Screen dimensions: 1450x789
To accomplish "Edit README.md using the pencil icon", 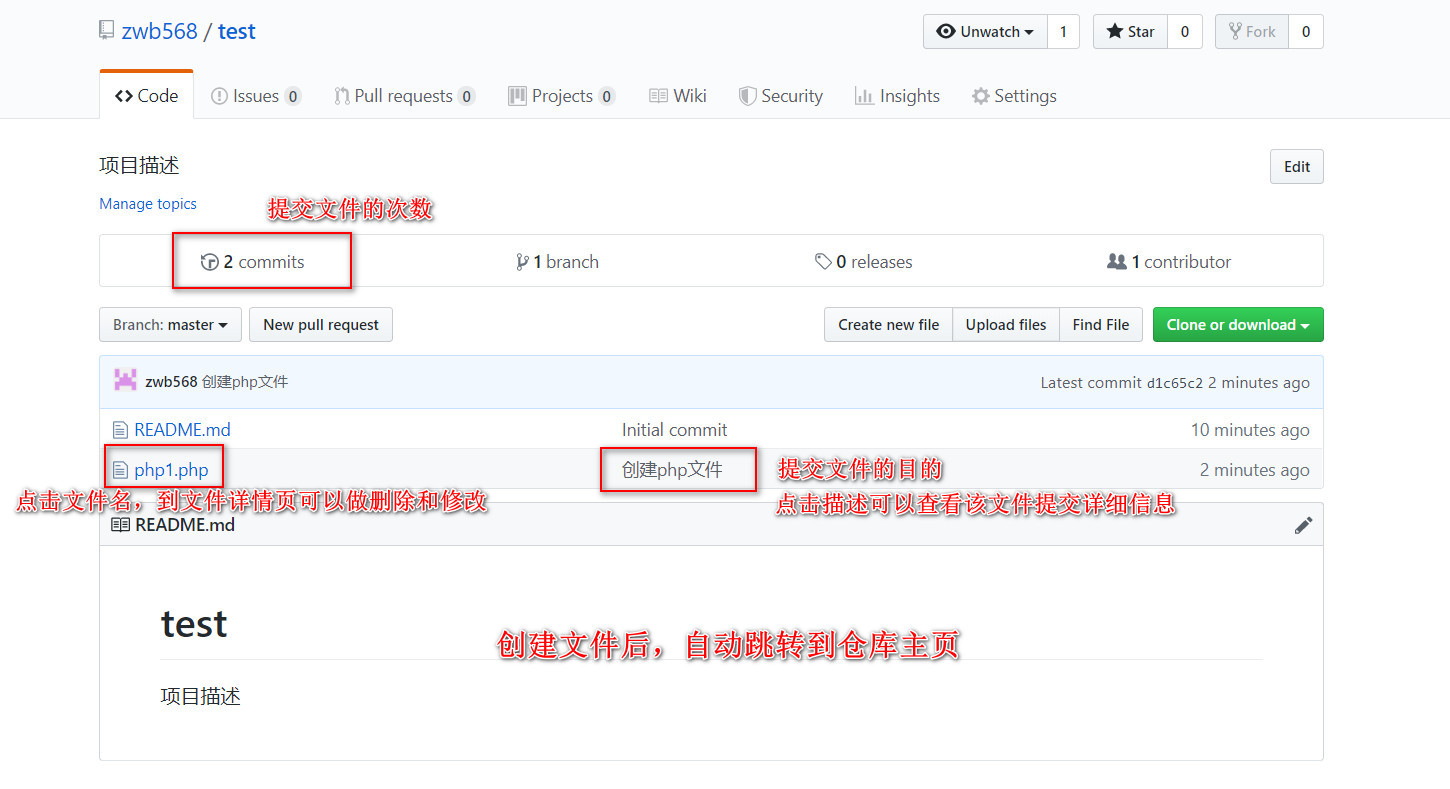I will 1303,524.
